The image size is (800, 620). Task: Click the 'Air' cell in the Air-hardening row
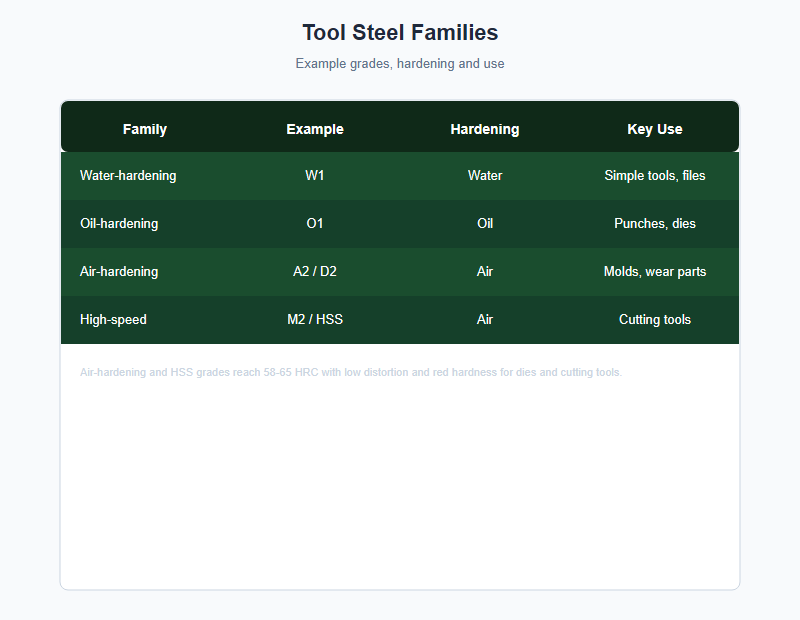pyautogui.click(x=485, y=271)
